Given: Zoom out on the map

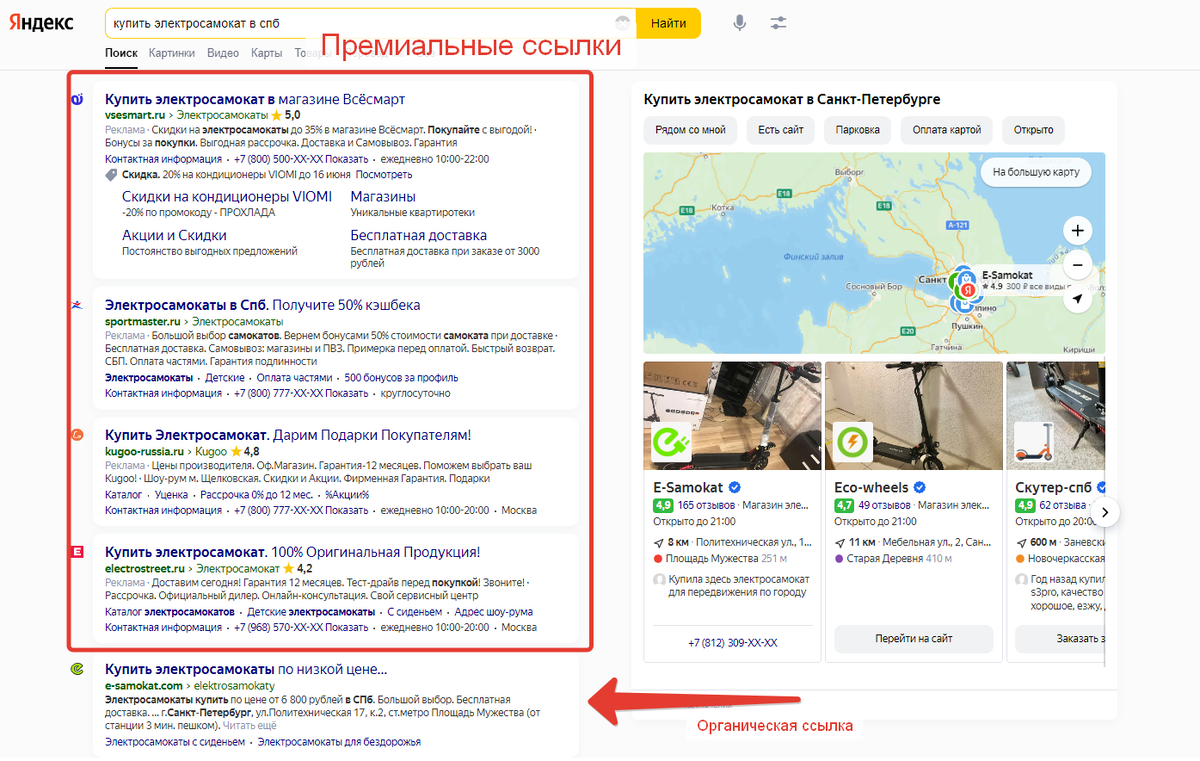Looking at the screenshot, I should coord(1077,266).
